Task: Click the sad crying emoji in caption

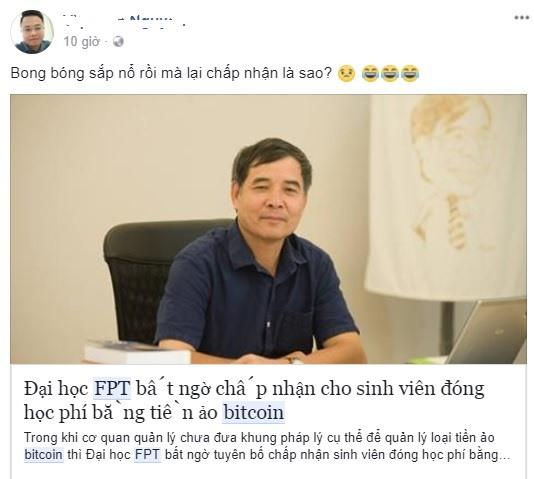Action: point(346,74)
